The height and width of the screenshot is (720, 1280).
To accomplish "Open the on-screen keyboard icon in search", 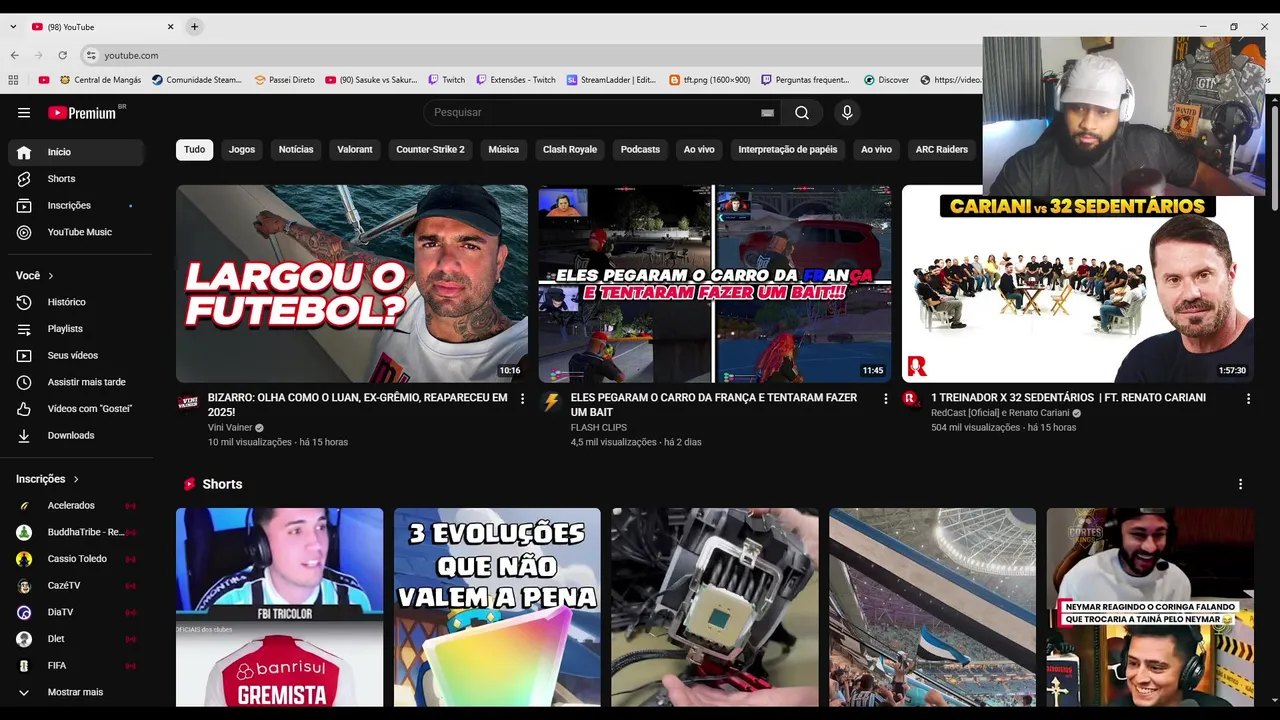I will tap(767, 113).
